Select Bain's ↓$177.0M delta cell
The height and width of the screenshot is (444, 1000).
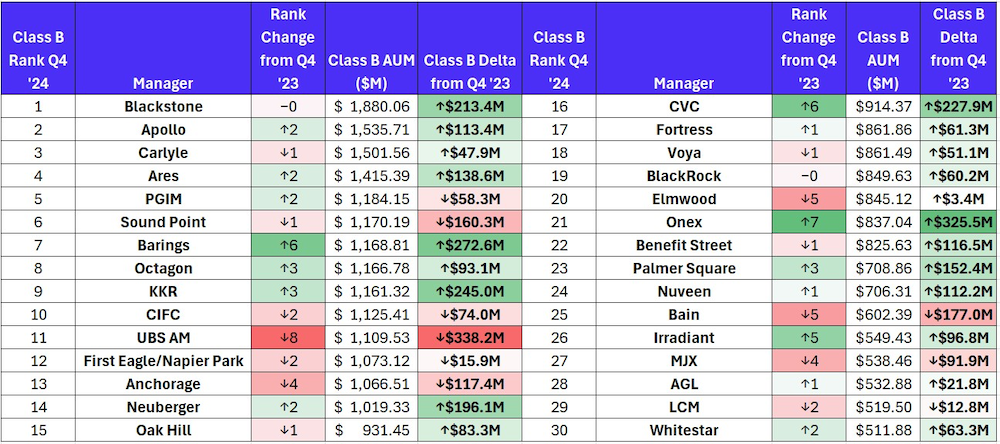957,315
